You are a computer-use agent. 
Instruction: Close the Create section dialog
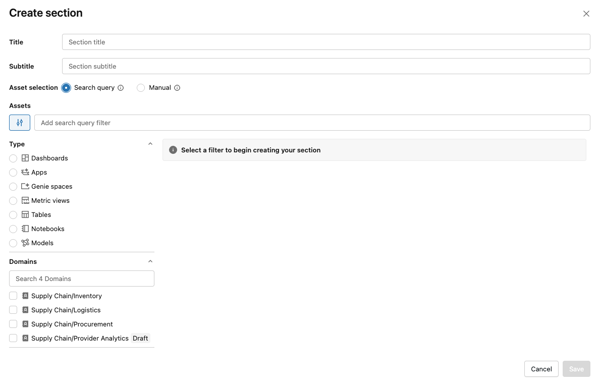(x=586, y=14)
